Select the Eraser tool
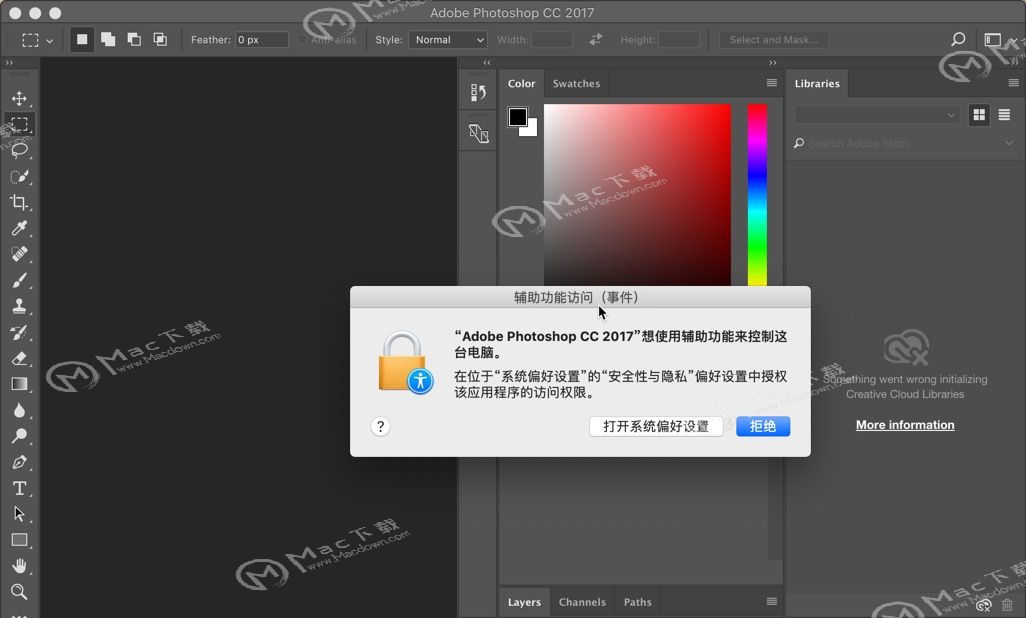The image size is (1026, 618). 19,358
